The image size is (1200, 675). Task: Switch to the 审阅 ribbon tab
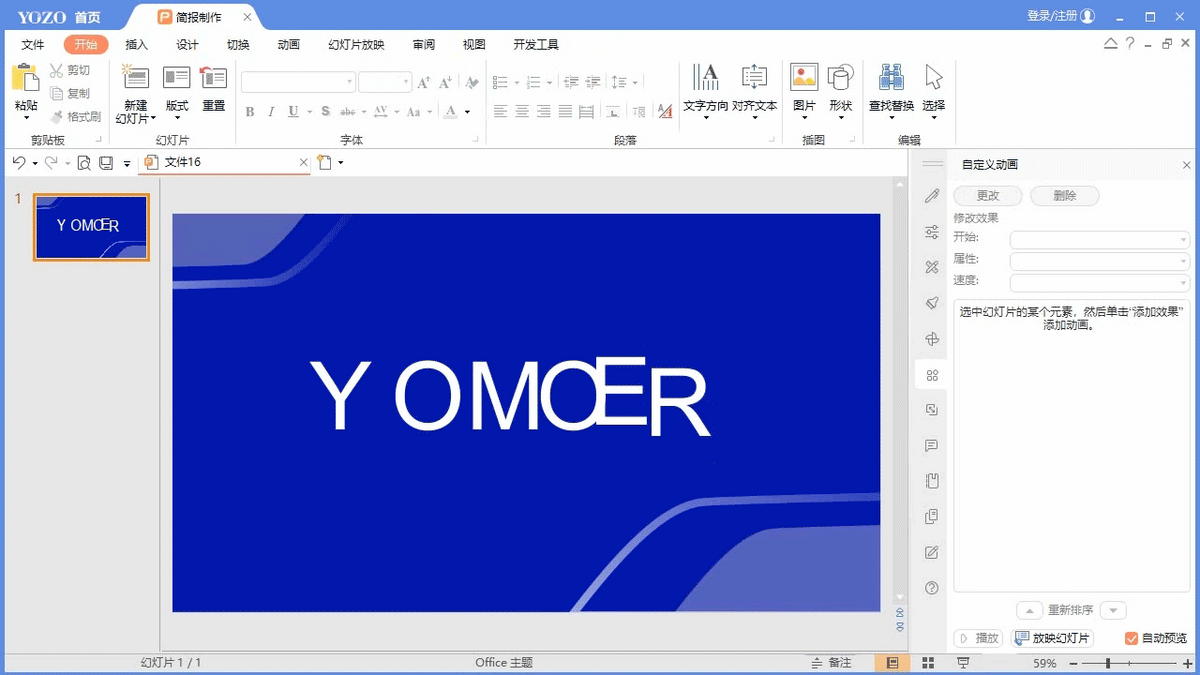coord(423,45)
